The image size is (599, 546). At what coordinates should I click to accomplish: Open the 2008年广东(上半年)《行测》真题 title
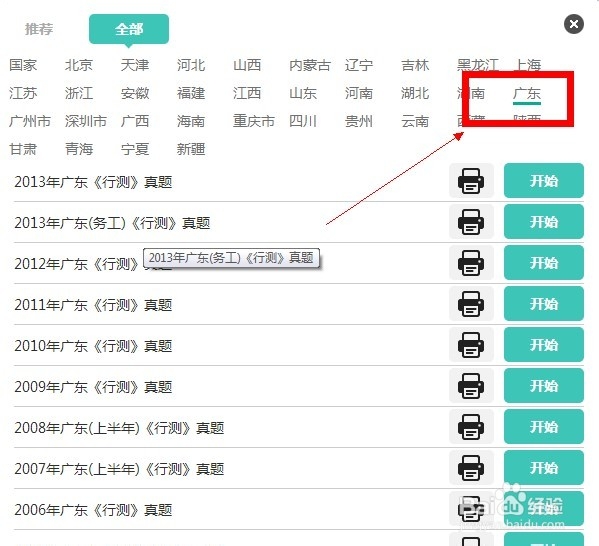pyautogui.click(x=119, y=428)
